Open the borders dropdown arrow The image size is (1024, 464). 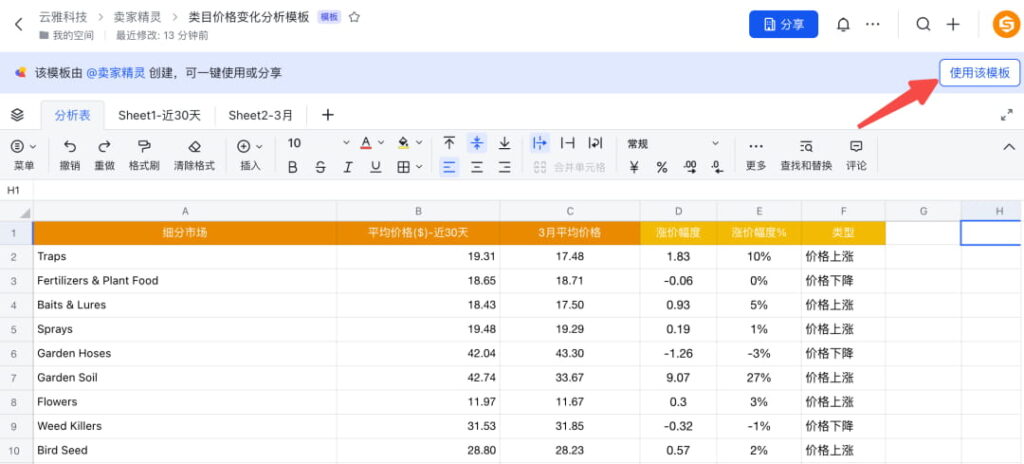(x=418, y=167)
